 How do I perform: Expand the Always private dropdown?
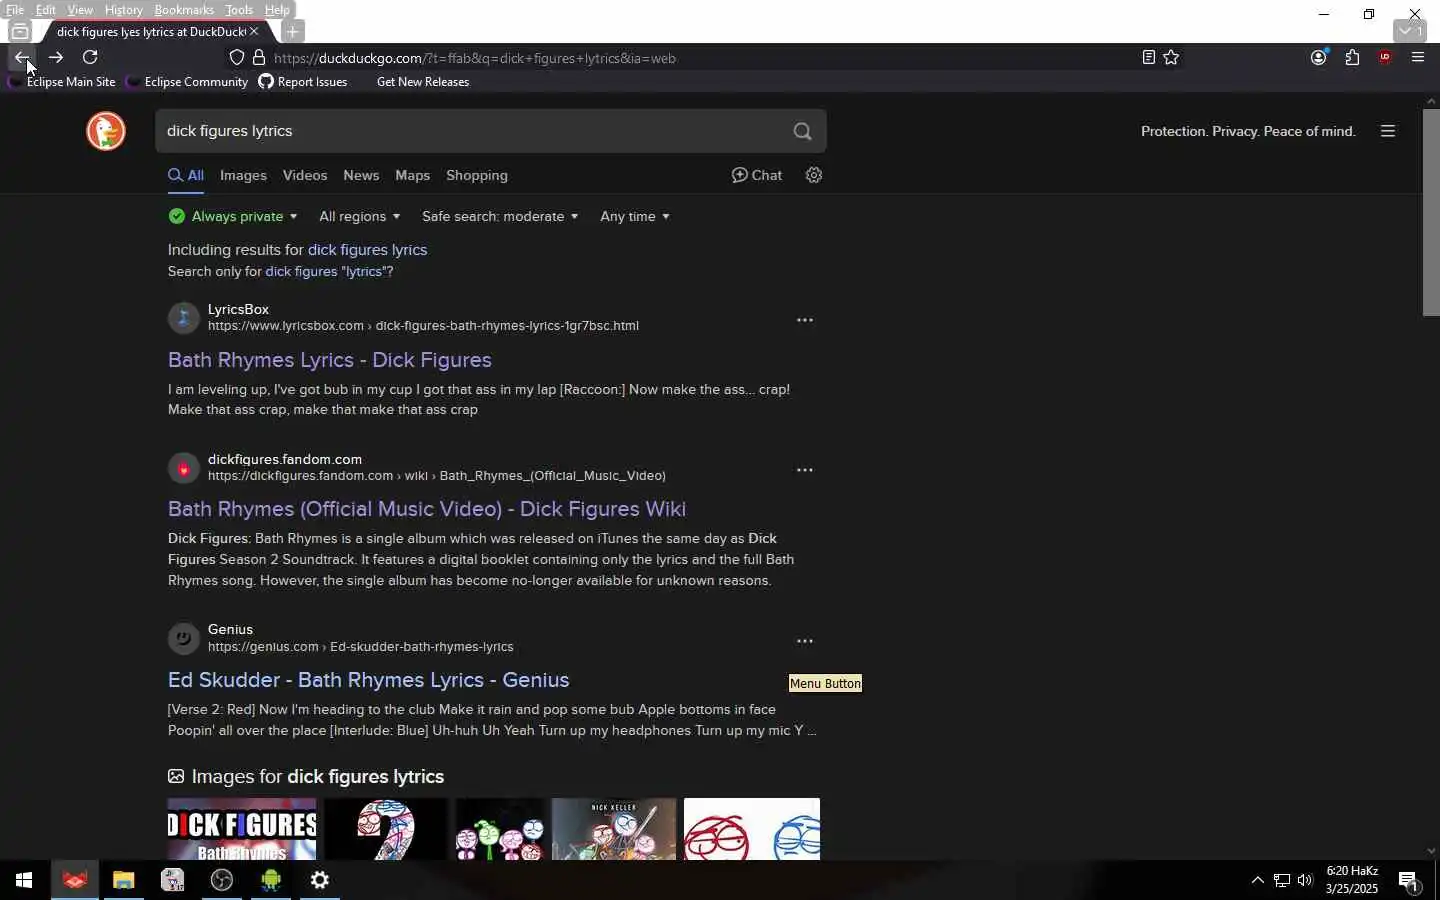234,217
